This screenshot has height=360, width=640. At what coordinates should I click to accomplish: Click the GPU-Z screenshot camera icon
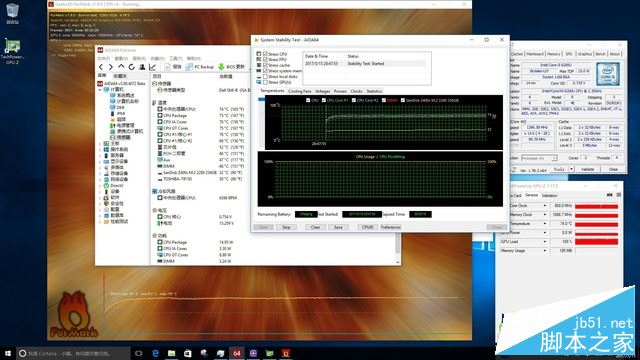609,195
